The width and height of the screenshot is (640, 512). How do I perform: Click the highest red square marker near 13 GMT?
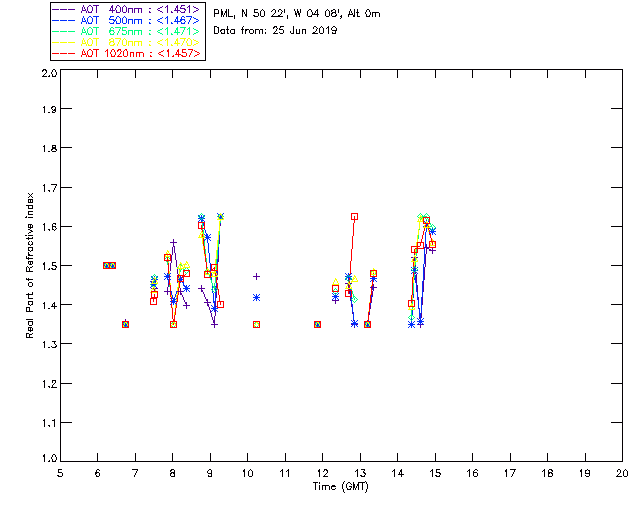click(354, 216)
